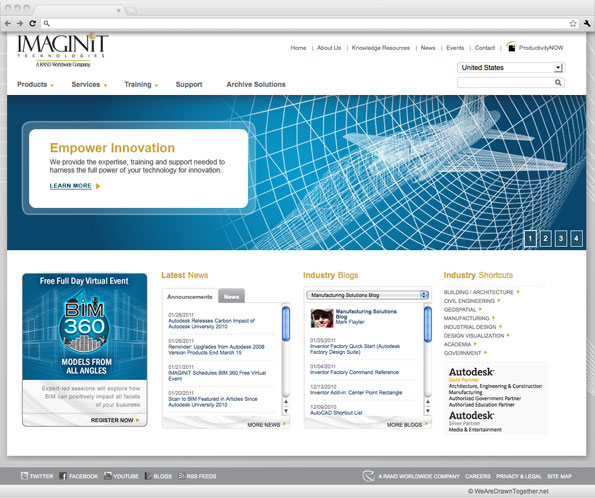Expand the Products menu
The image size is (595, 498).
coord(35,84)
